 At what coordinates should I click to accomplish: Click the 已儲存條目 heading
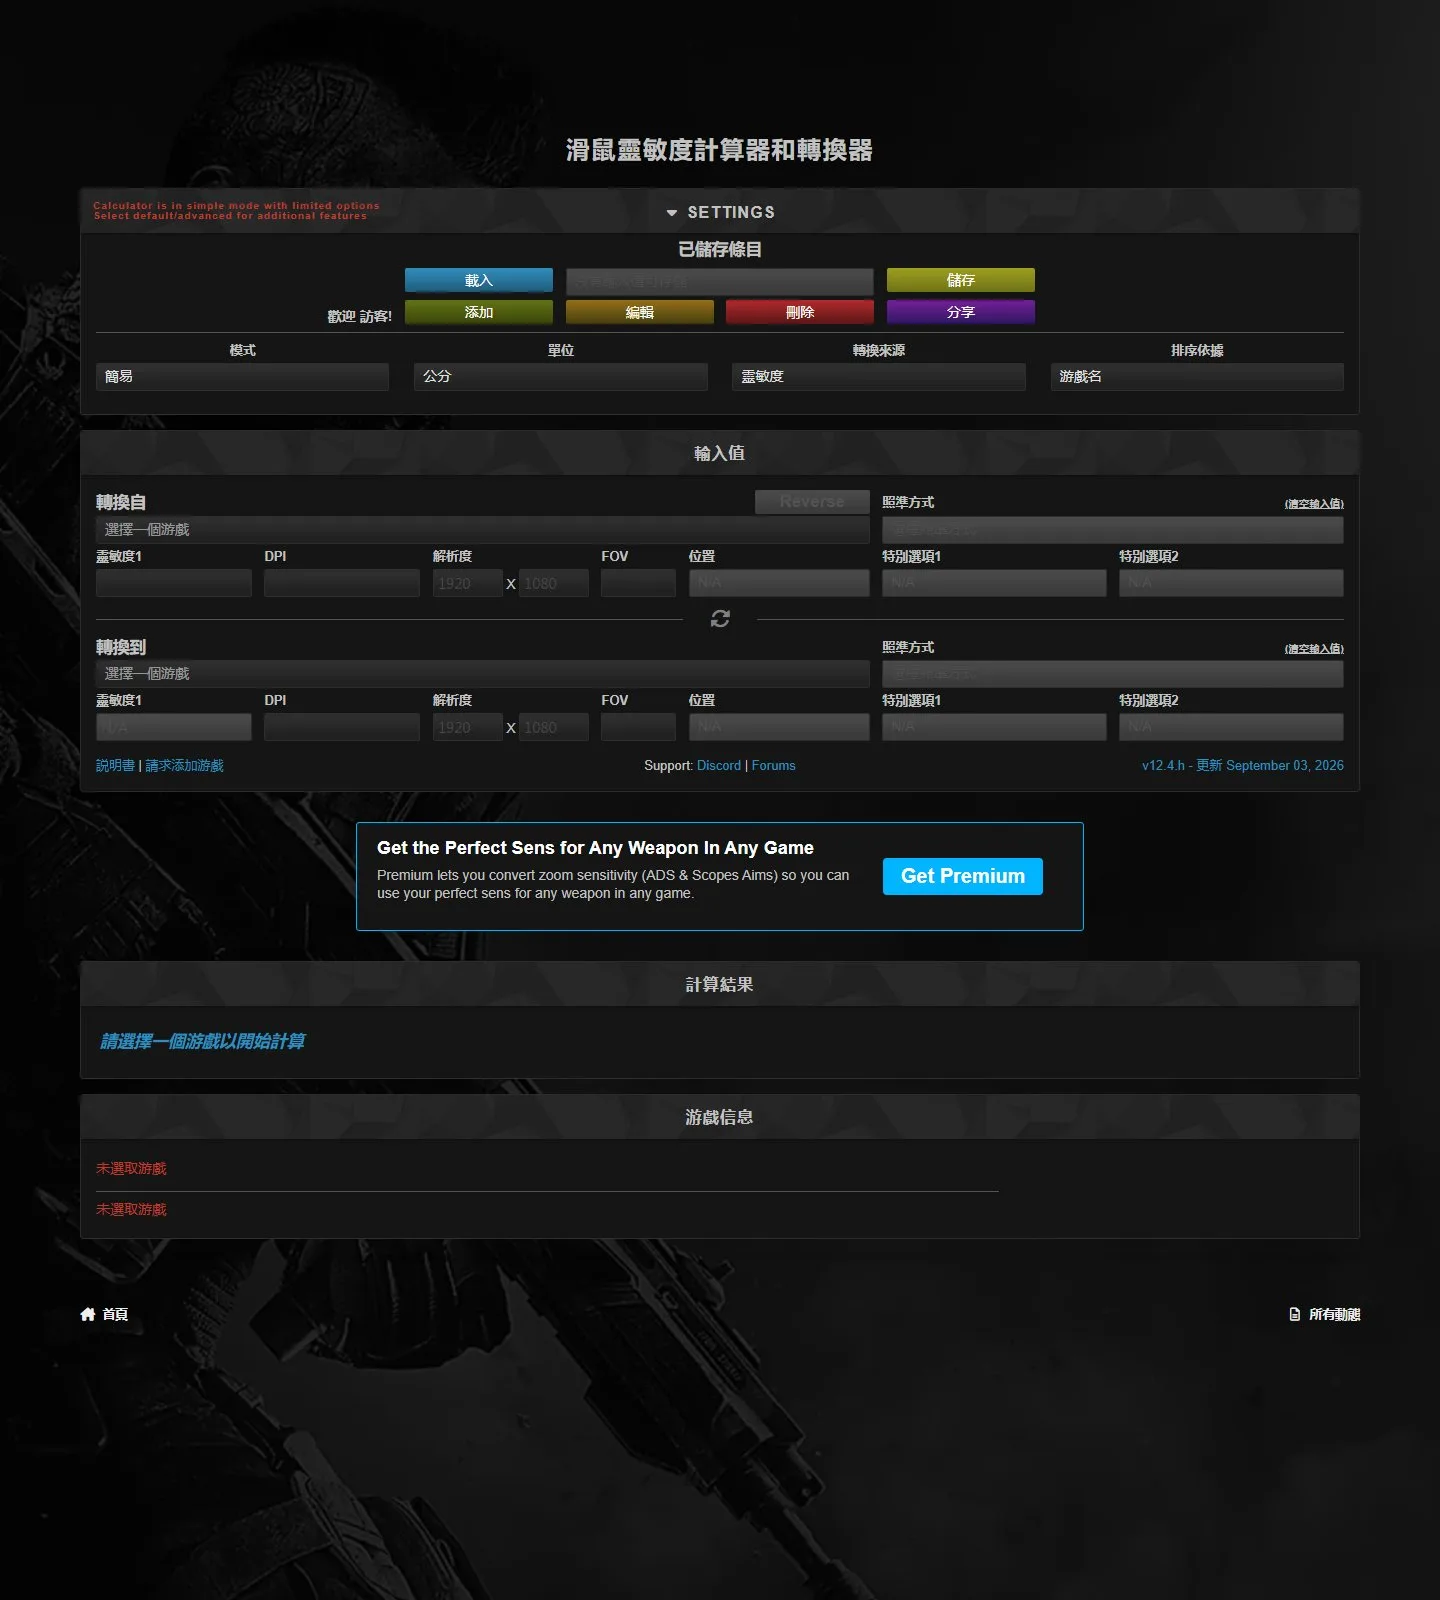[x=720, y=250]
